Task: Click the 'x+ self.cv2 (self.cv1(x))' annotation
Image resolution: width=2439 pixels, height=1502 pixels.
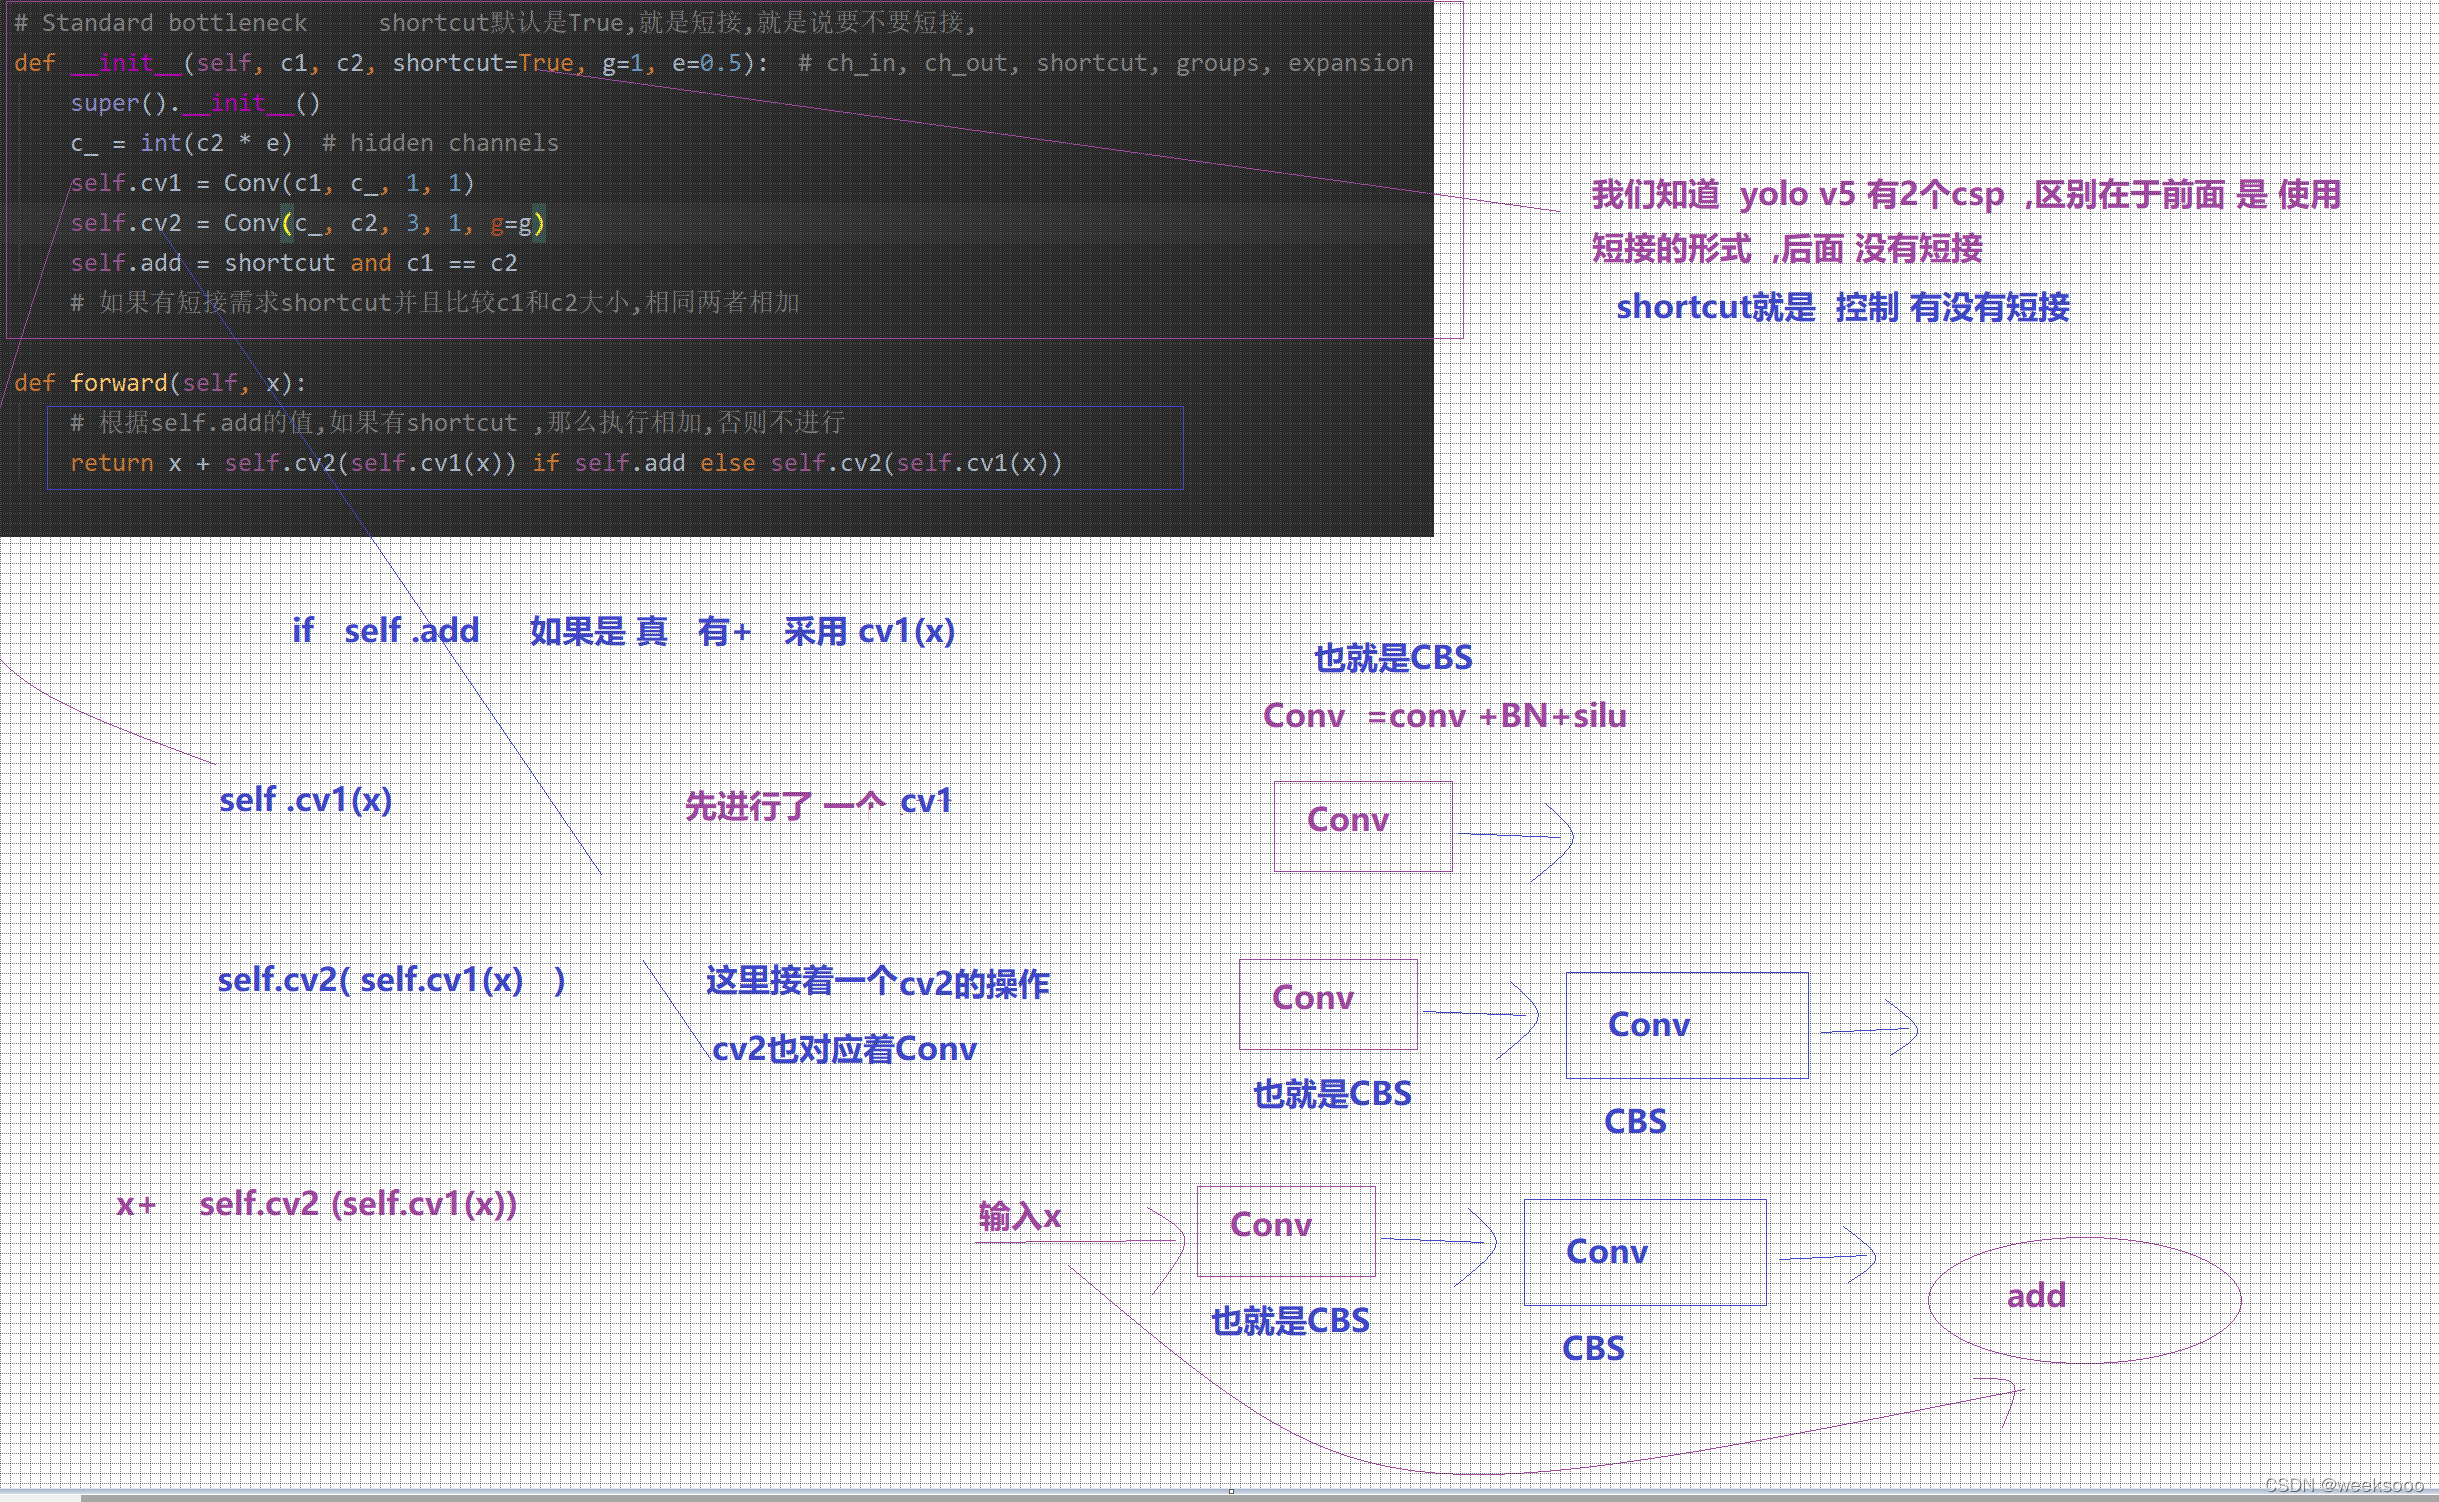Action: (x=317, y=1203)
